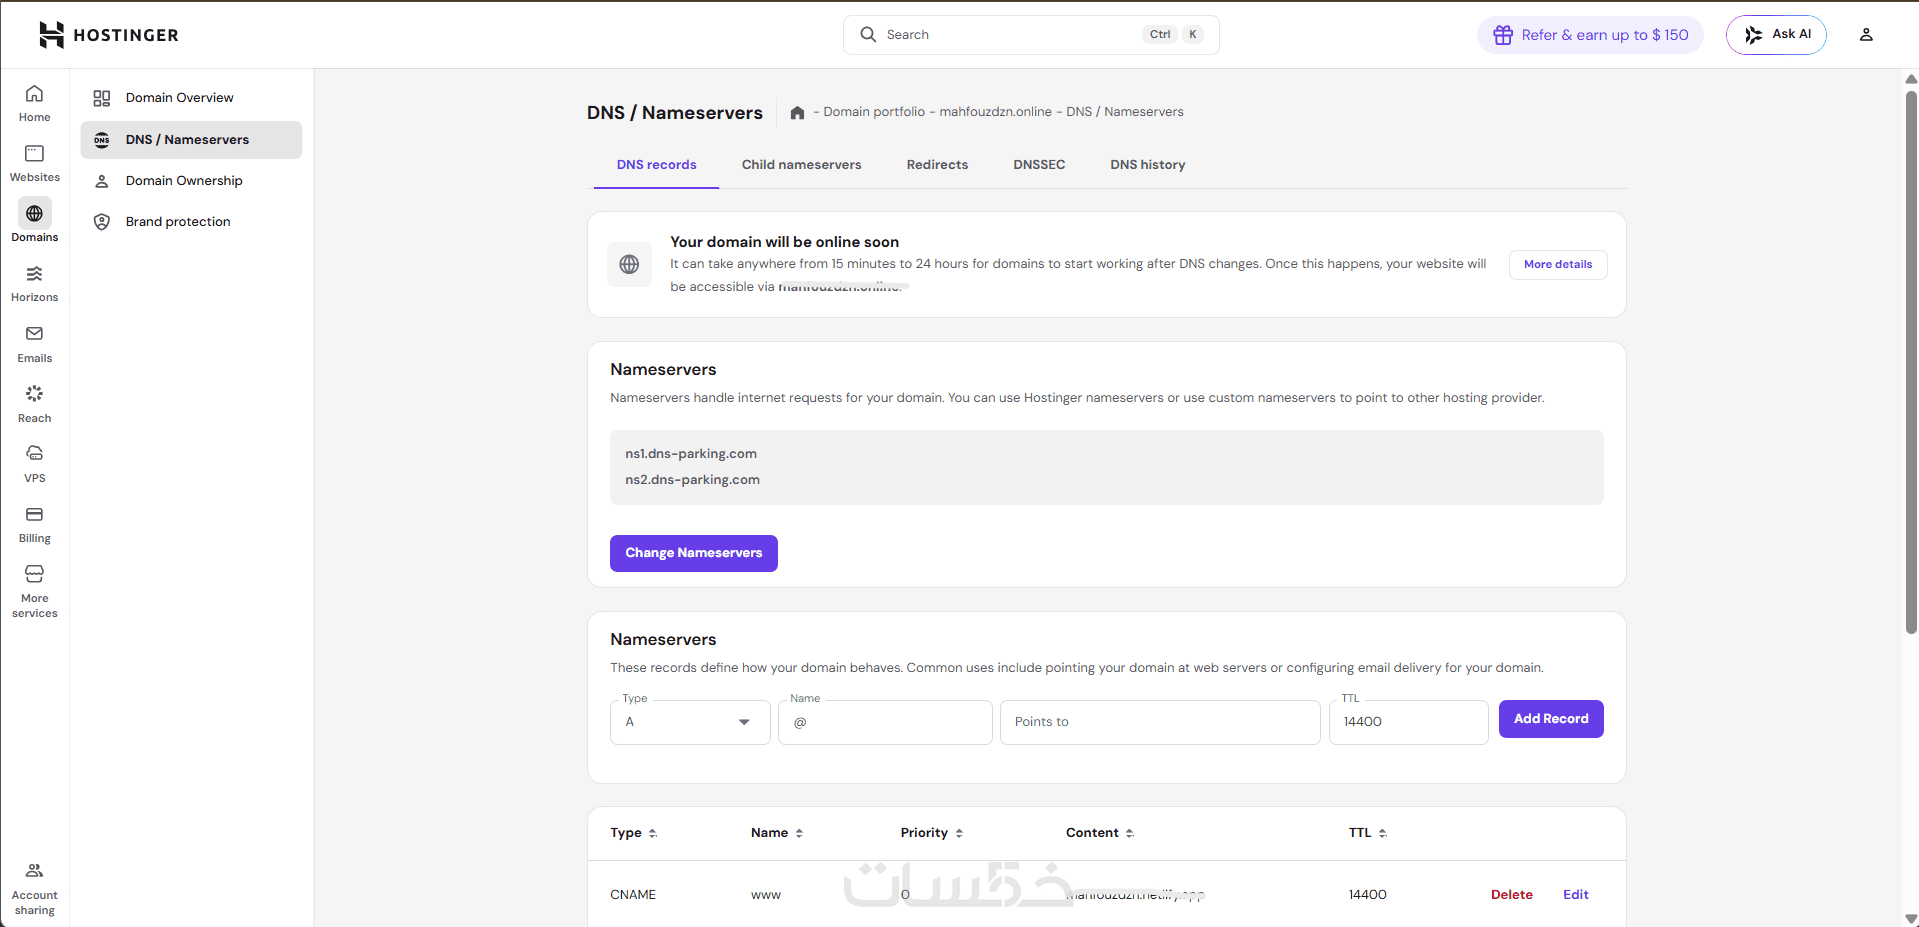
Task: Open the Billing icon in sidebar
Action: 34,523
